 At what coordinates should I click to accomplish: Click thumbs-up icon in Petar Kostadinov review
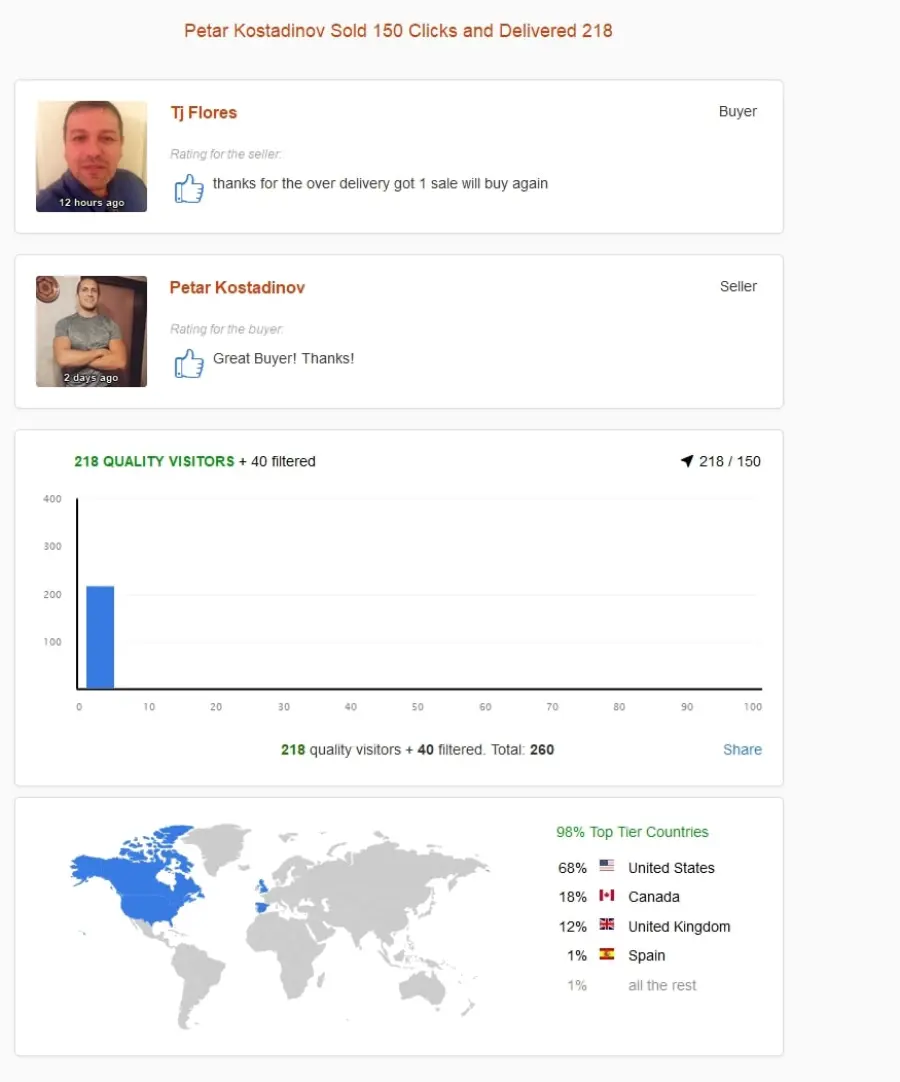pyautogui.click(x=188, y=363)
